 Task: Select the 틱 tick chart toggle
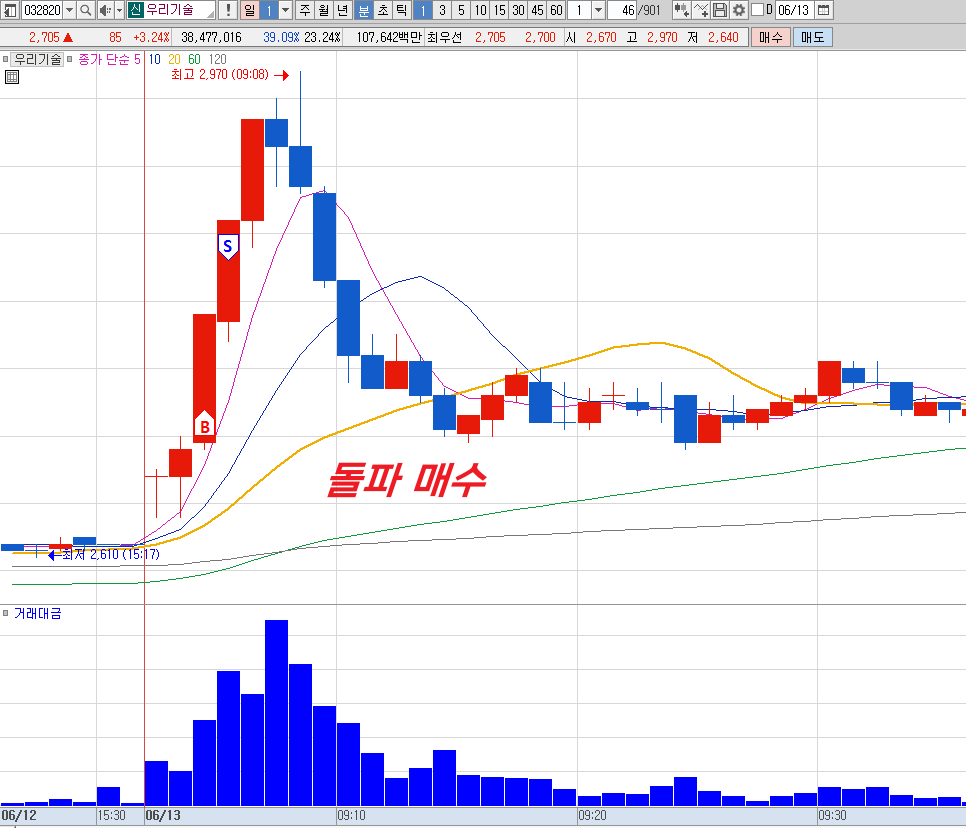[x=401, y=10]
